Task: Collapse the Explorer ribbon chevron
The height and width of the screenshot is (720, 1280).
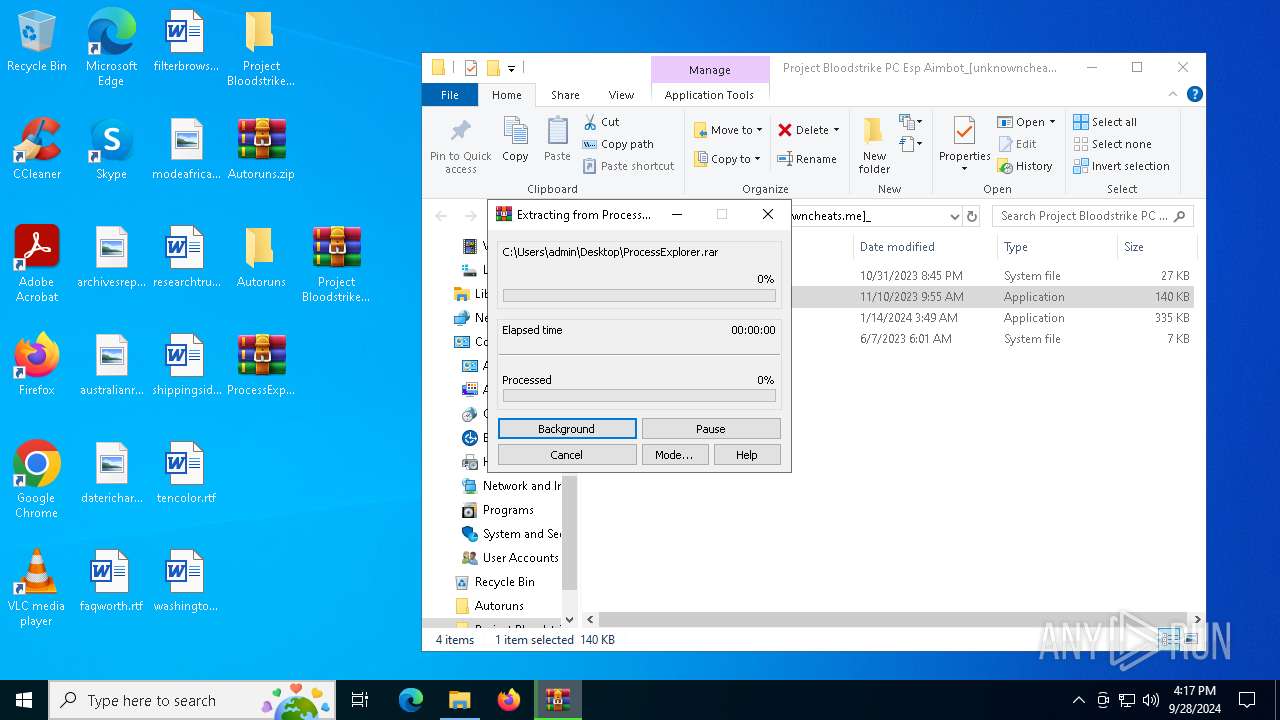Action: (x=1173, y=94)
